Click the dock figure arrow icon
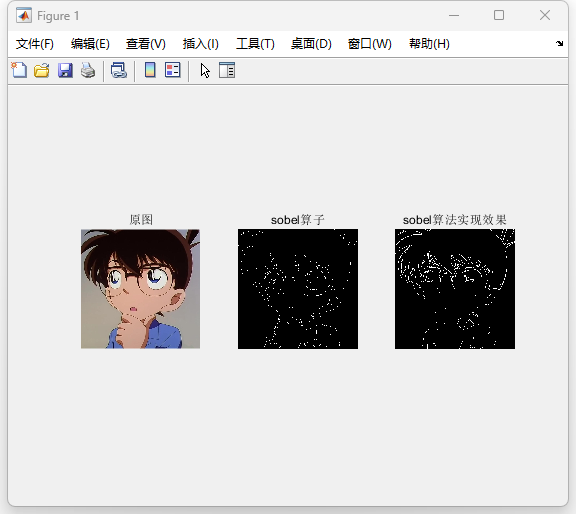 coord(559,43)
